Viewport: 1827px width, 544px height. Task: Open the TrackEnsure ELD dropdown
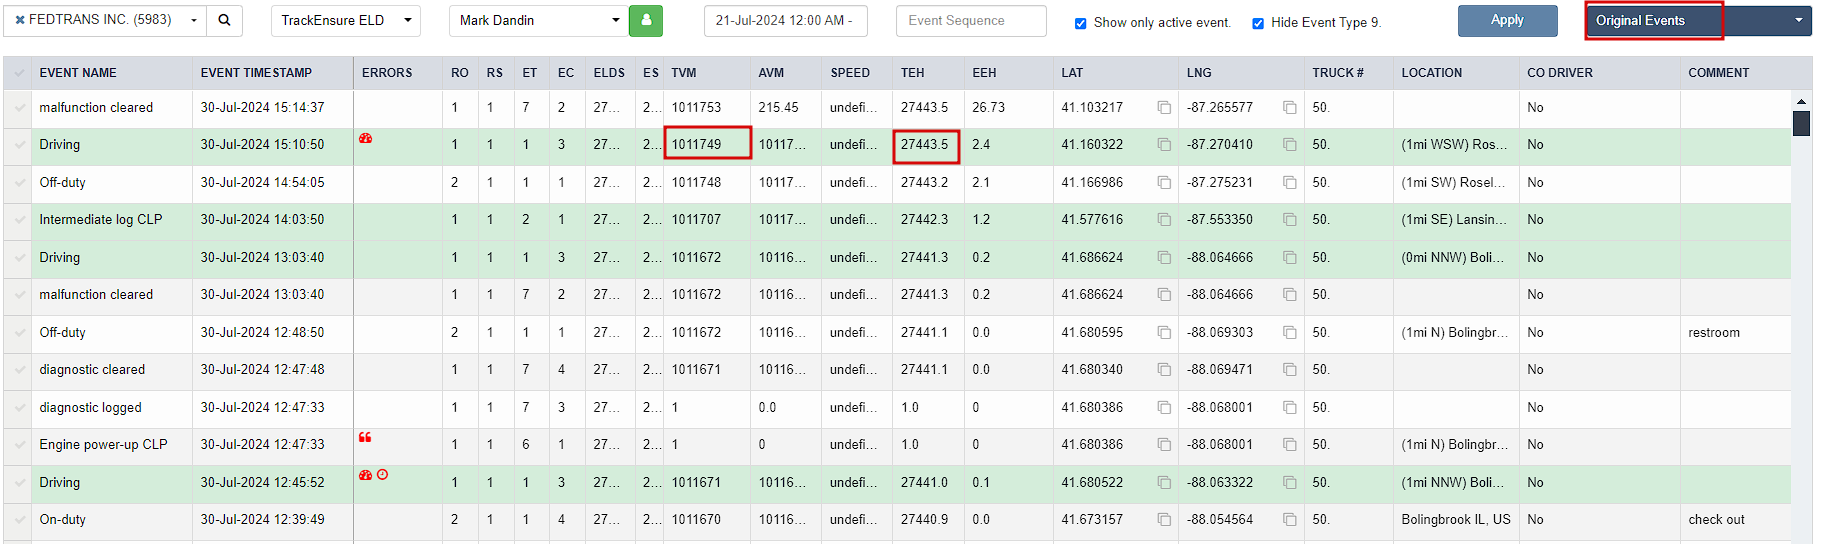pyautogui.click(x=346, y=20)
